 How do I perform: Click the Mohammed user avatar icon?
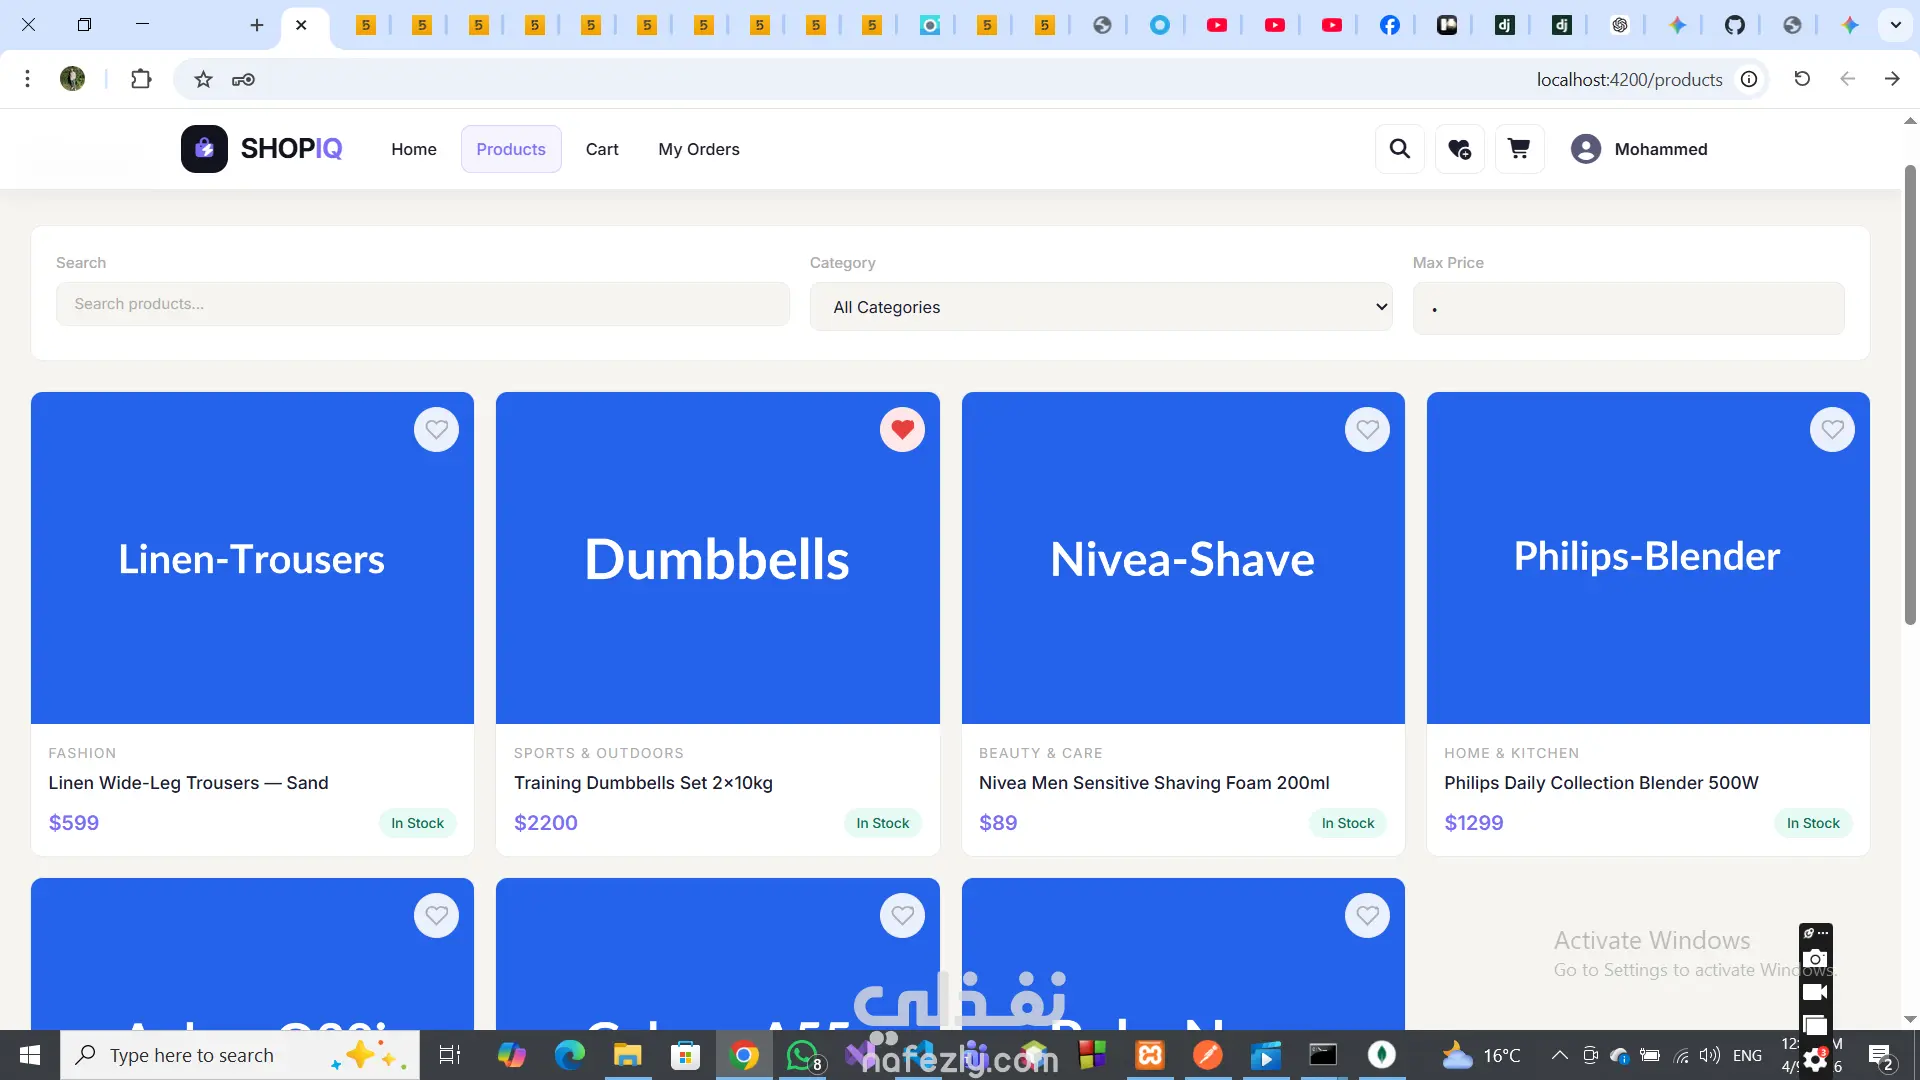[1585, 149]
